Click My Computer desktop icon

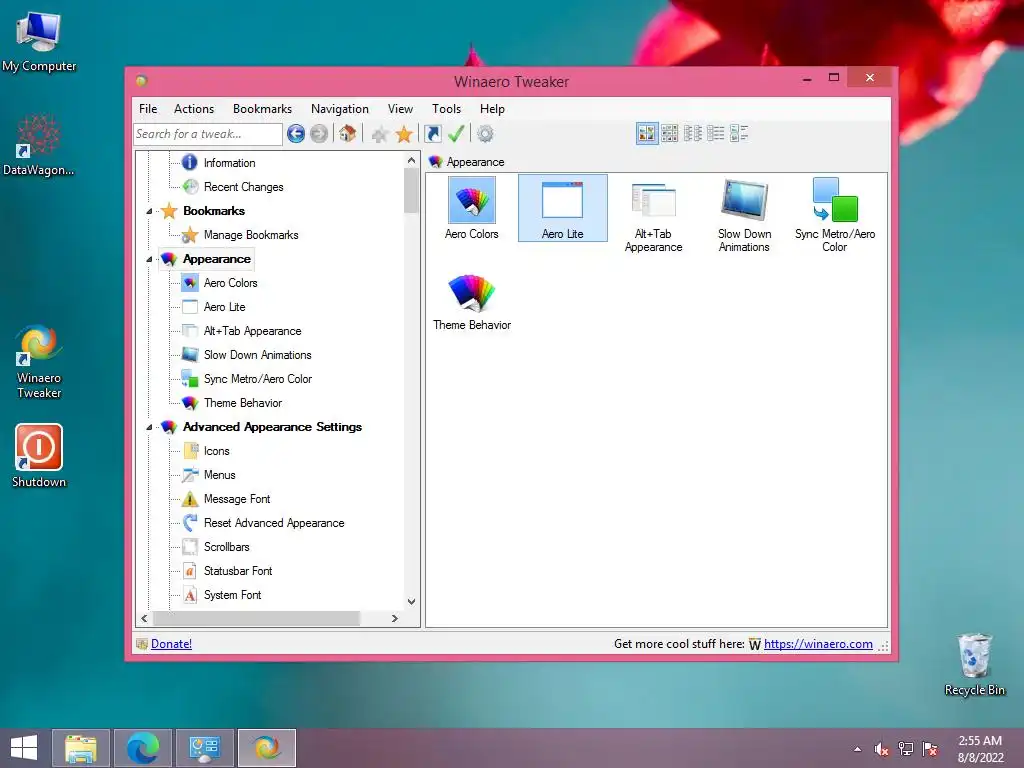[39, 40]
